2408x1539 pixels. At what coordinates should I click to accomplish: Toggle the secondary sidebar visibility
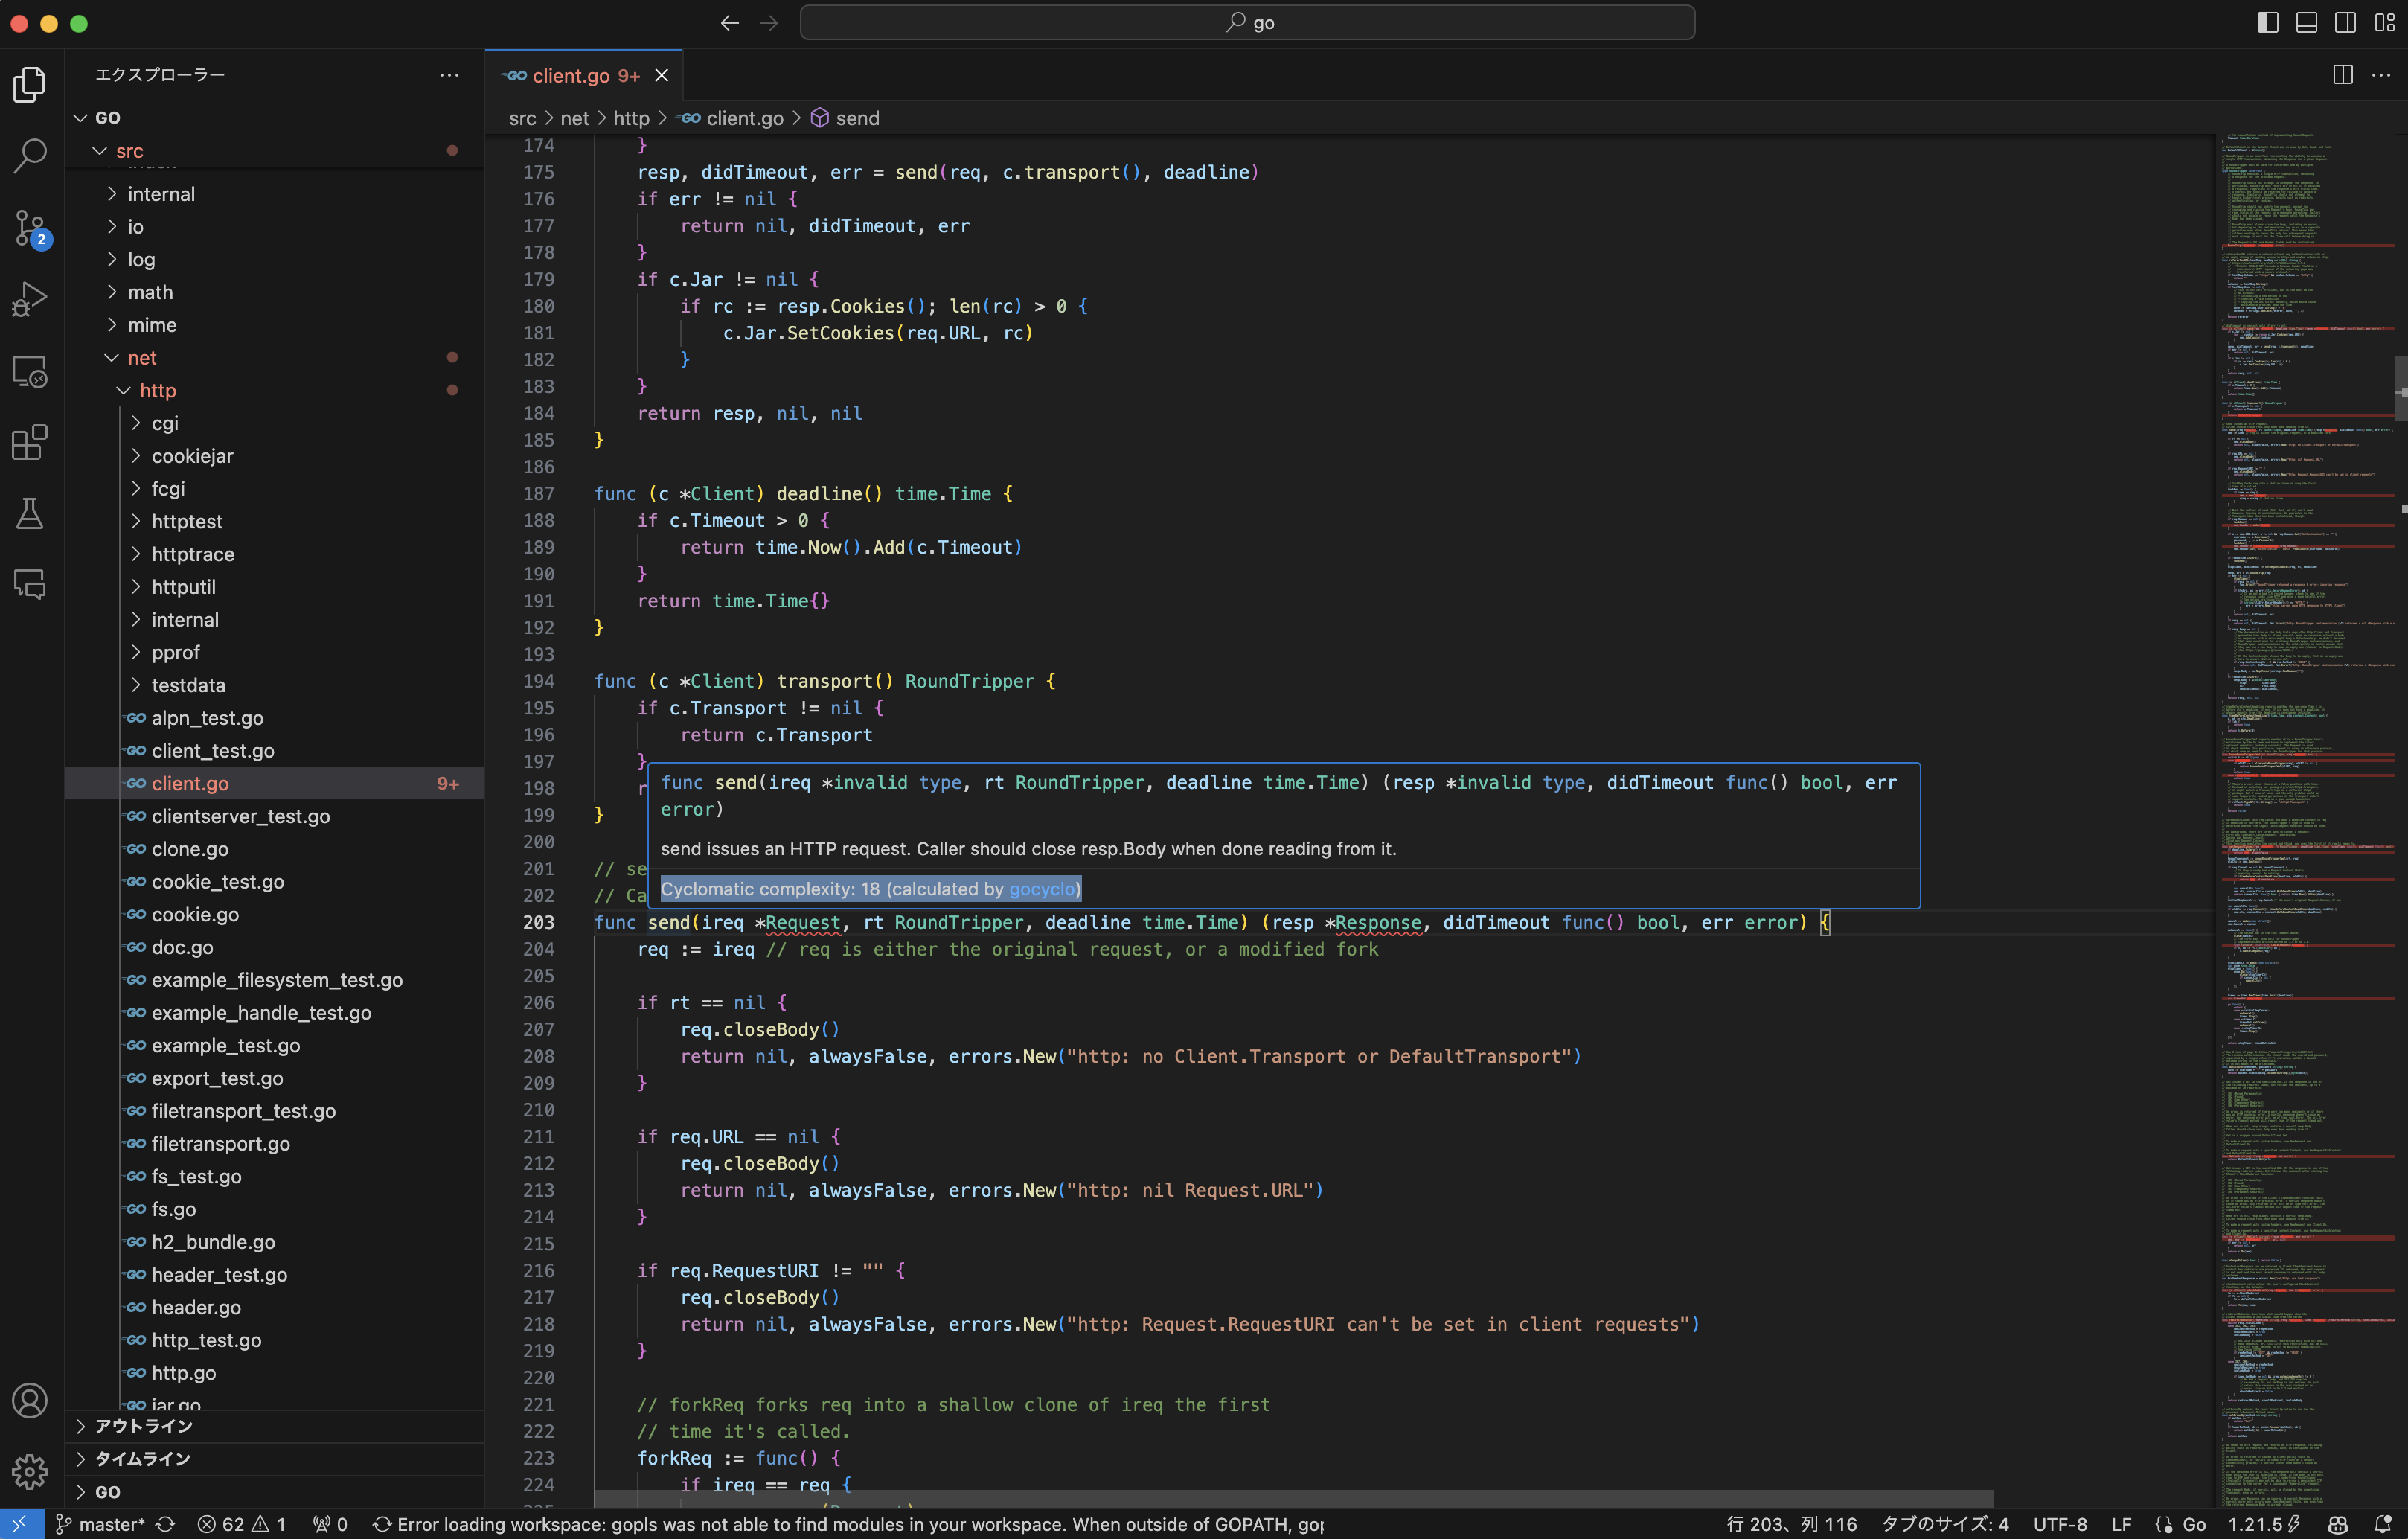pyautogui.click(x=2345, y=22)
